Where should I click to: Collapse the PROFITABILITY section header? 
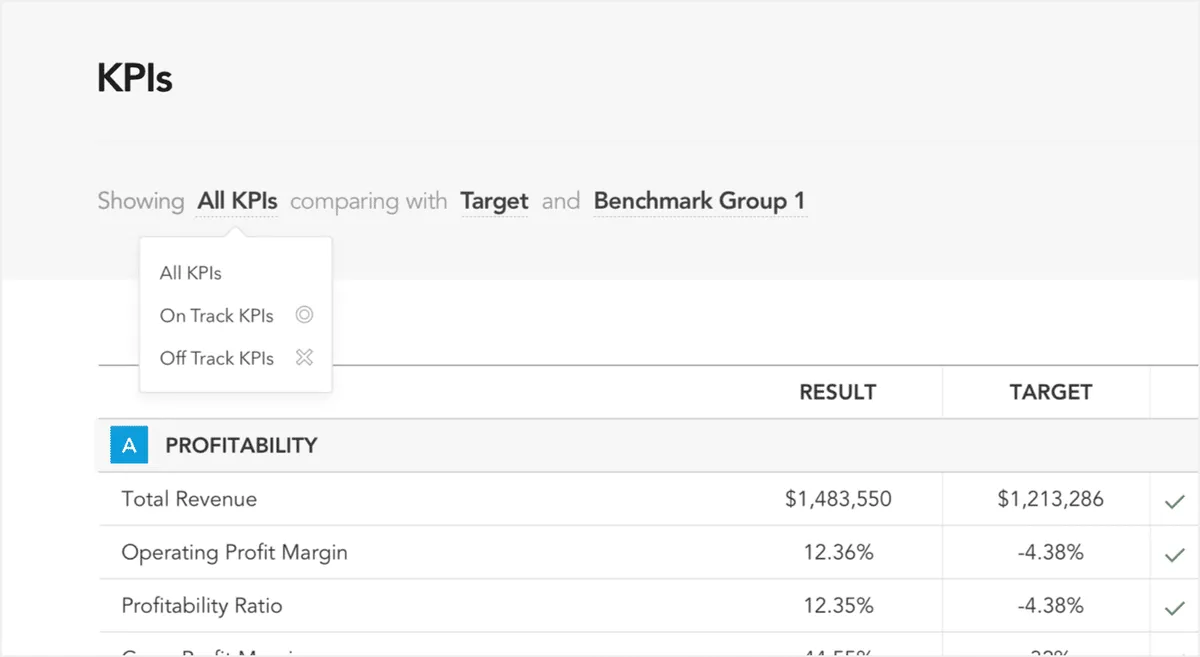point(241,445)
